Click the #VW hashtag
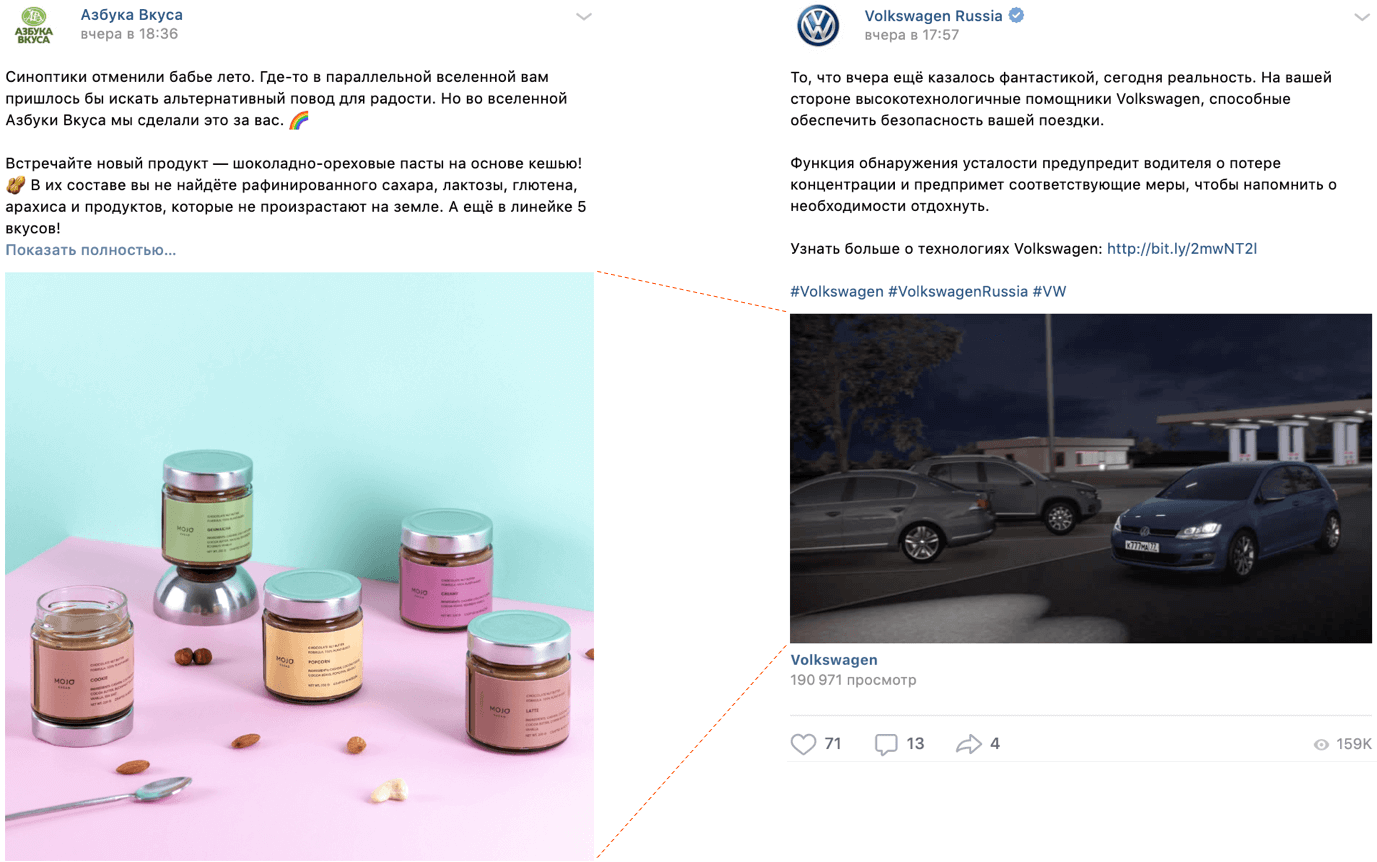Image resolution: width=1377 pixels, height=862 pixels. tap(1049, 291)
